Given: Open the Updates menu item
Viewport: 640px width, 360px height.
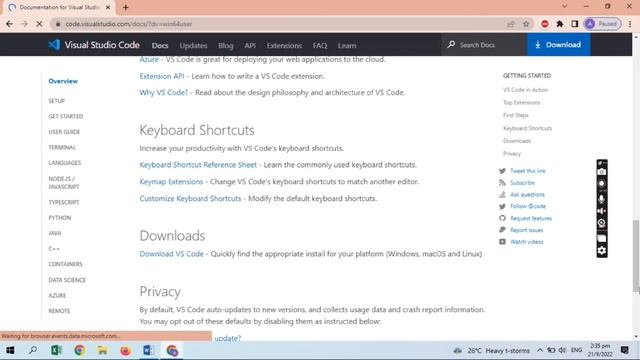Looking at the screenshot, I should (193, 45).
